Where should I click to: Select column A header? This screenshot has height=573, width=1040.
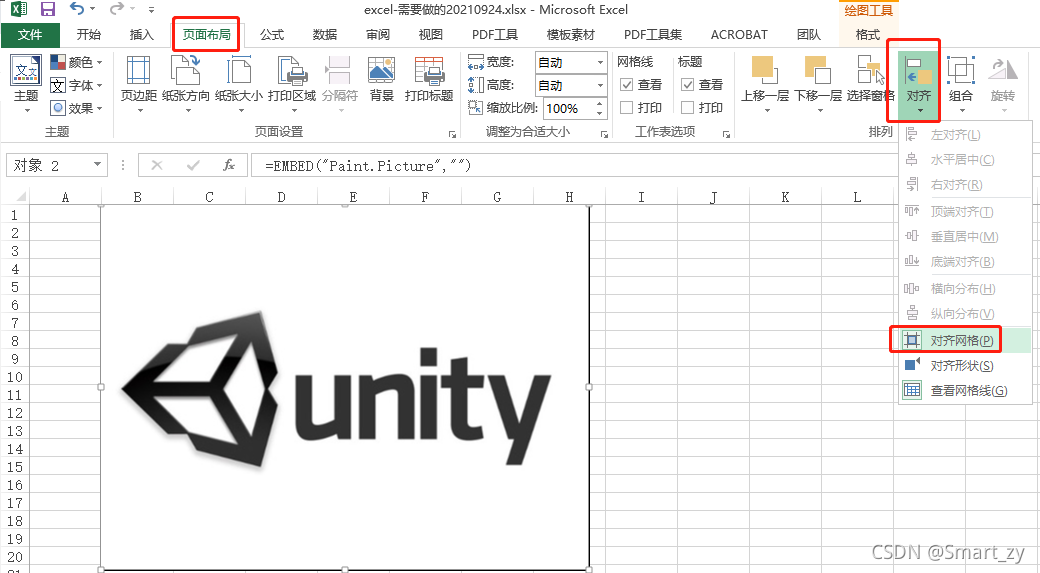(65, 197)
